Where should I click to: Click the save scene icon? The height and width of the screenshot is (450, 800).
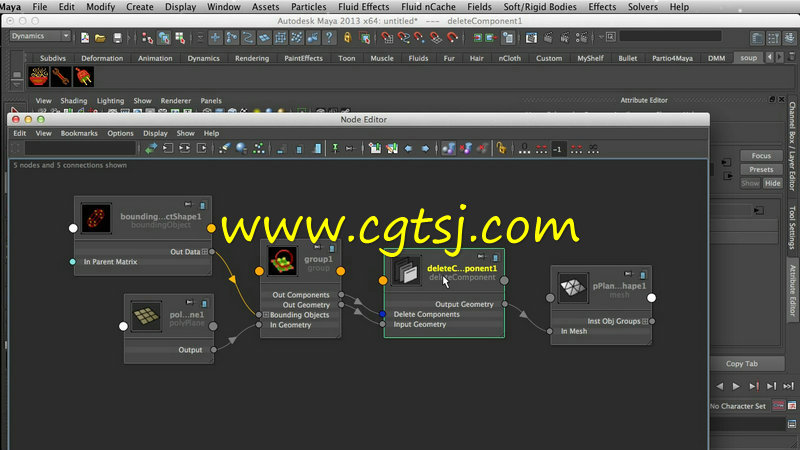point(117,38)
